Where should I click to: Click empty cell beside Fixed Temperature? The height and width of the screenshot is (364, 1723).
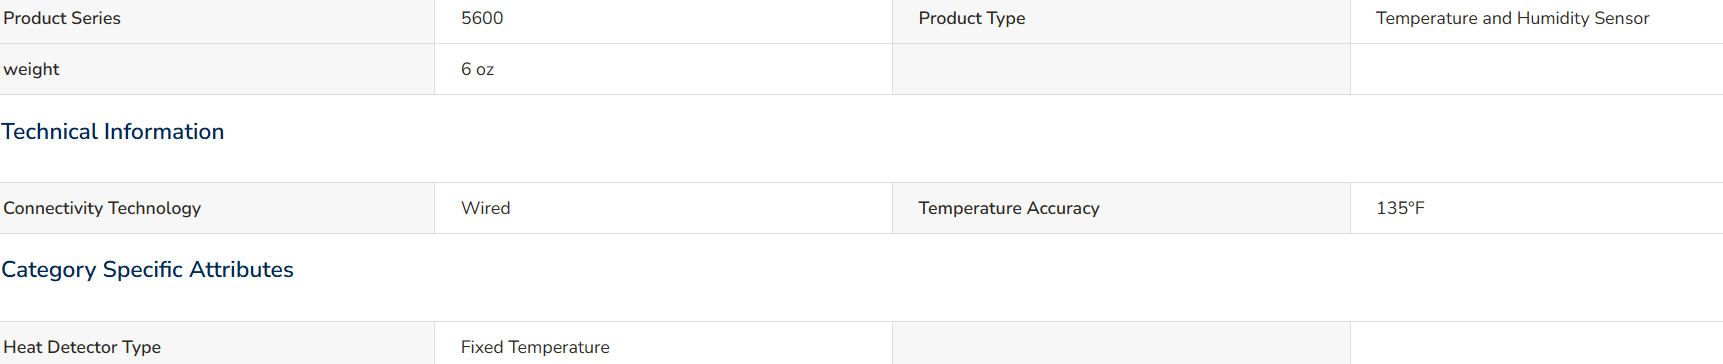(x=1121, y=343)
